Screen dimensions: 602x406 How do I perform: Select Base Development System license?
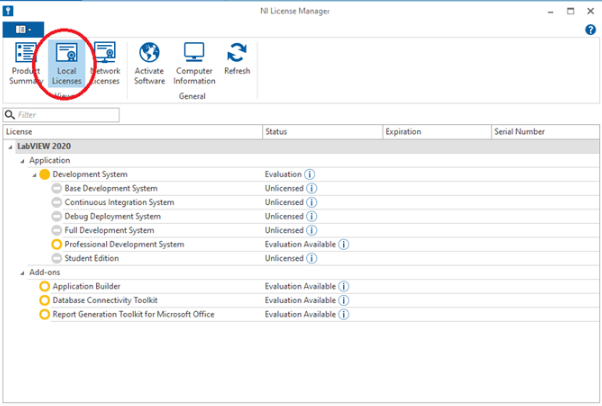click(x=111, y=188)
